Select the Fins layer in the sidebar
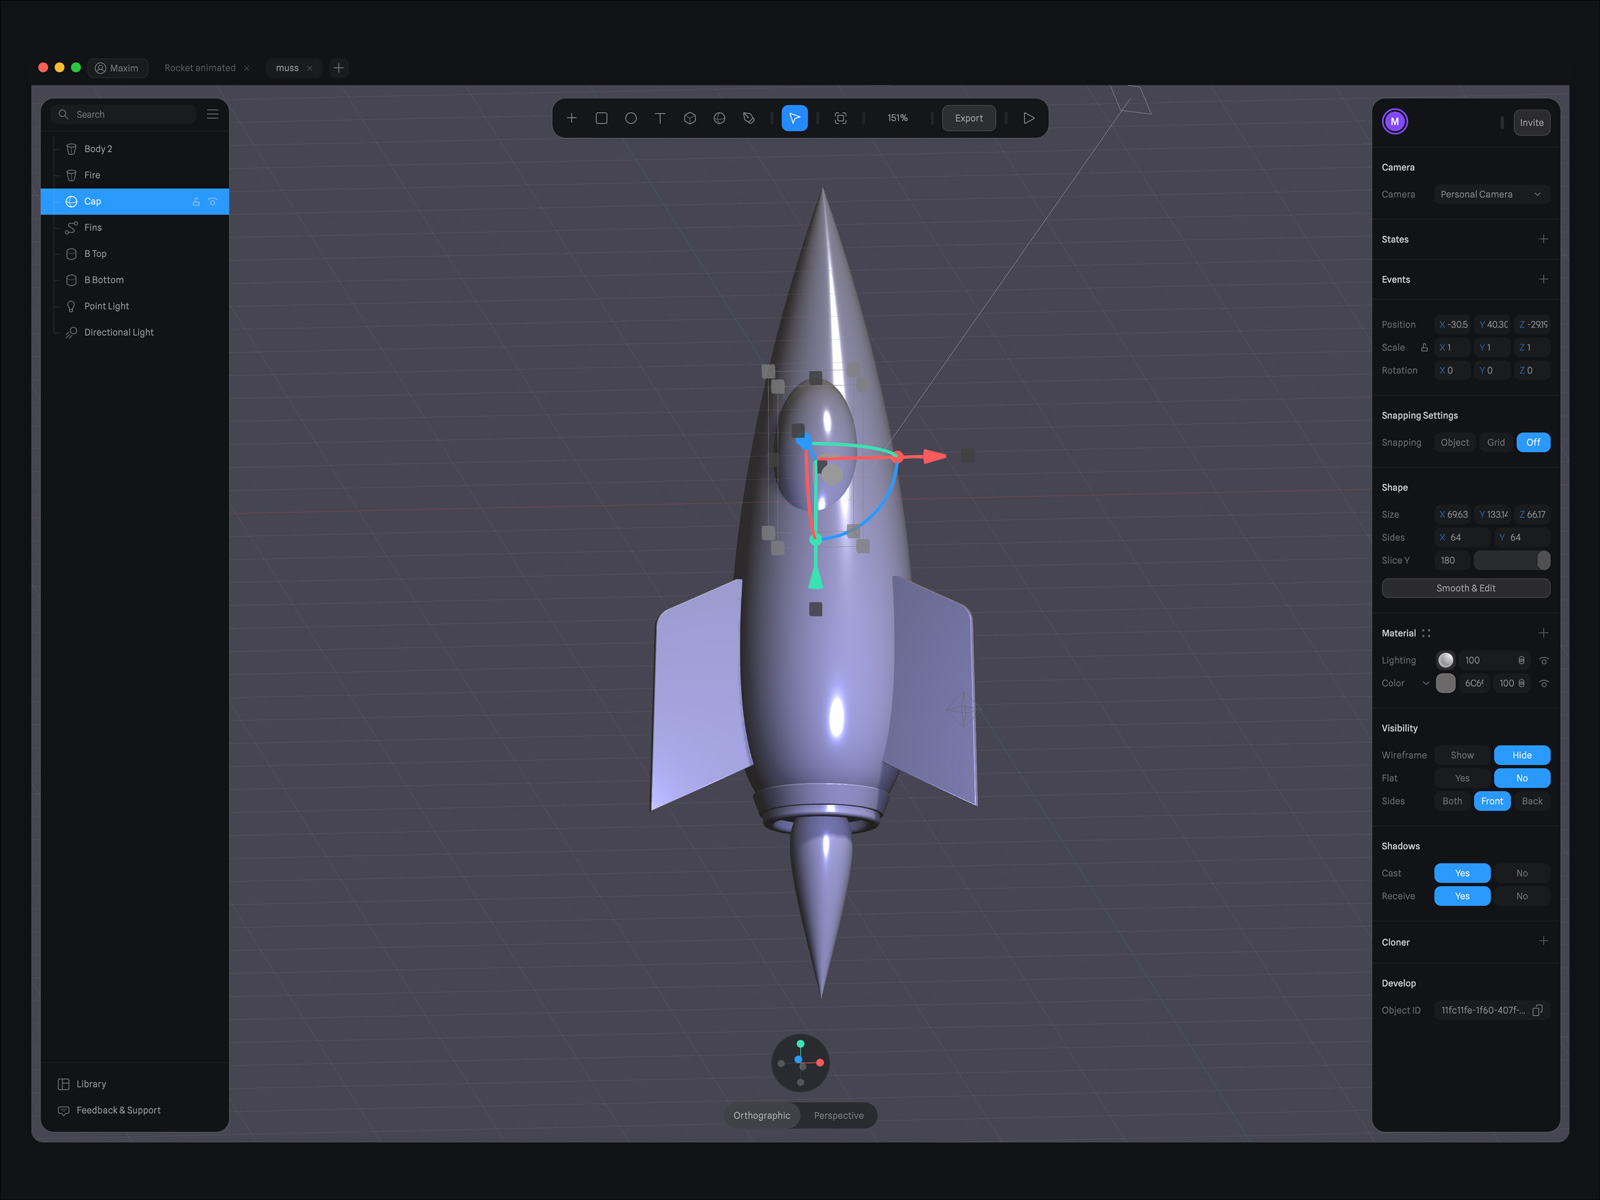This screenshot has height=1200, width=1600. coord(92,227)
